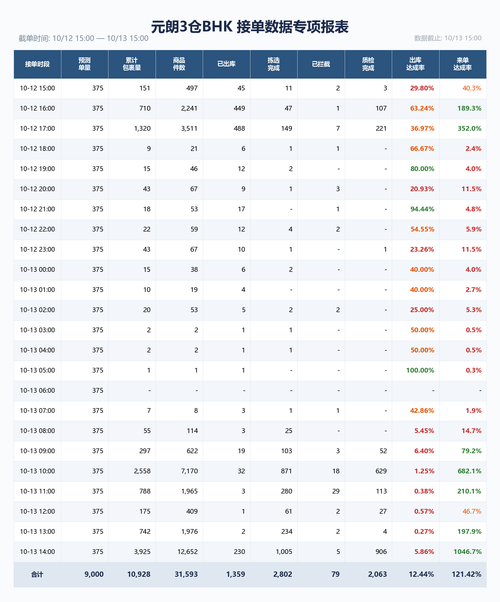500x602 pixels.
Task: Click the 10-12 15:00 time slot cell
Action: (x=37, y=88)
